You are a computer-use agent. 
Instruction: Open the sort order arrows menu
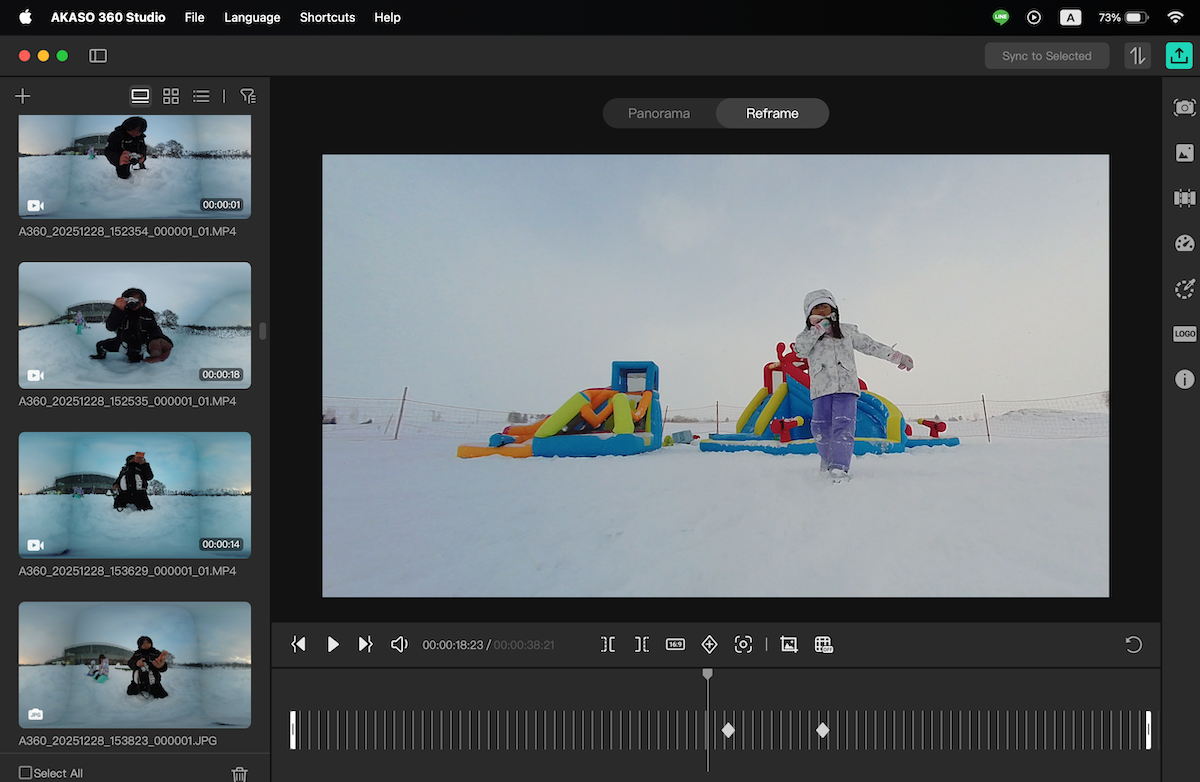tap(1137, 56)
